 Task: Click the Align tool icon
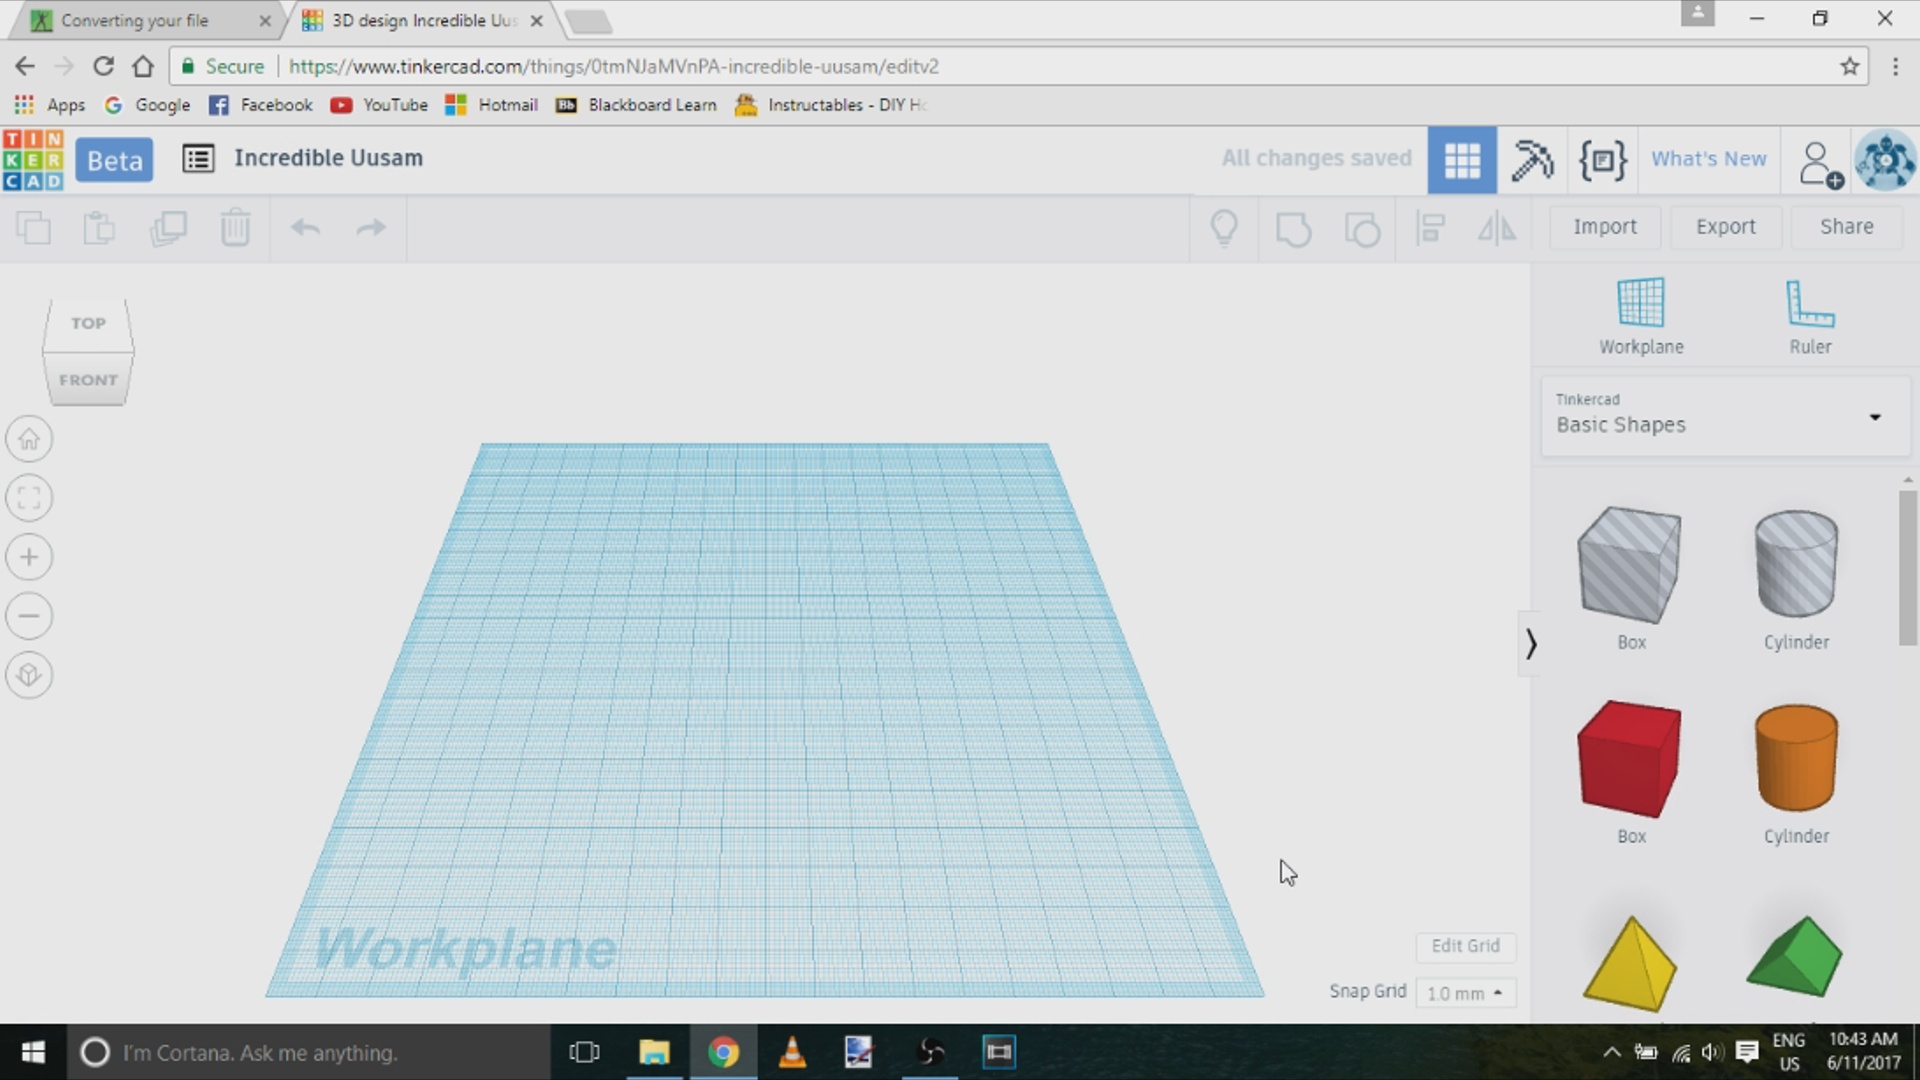(x=1431, y=228)
